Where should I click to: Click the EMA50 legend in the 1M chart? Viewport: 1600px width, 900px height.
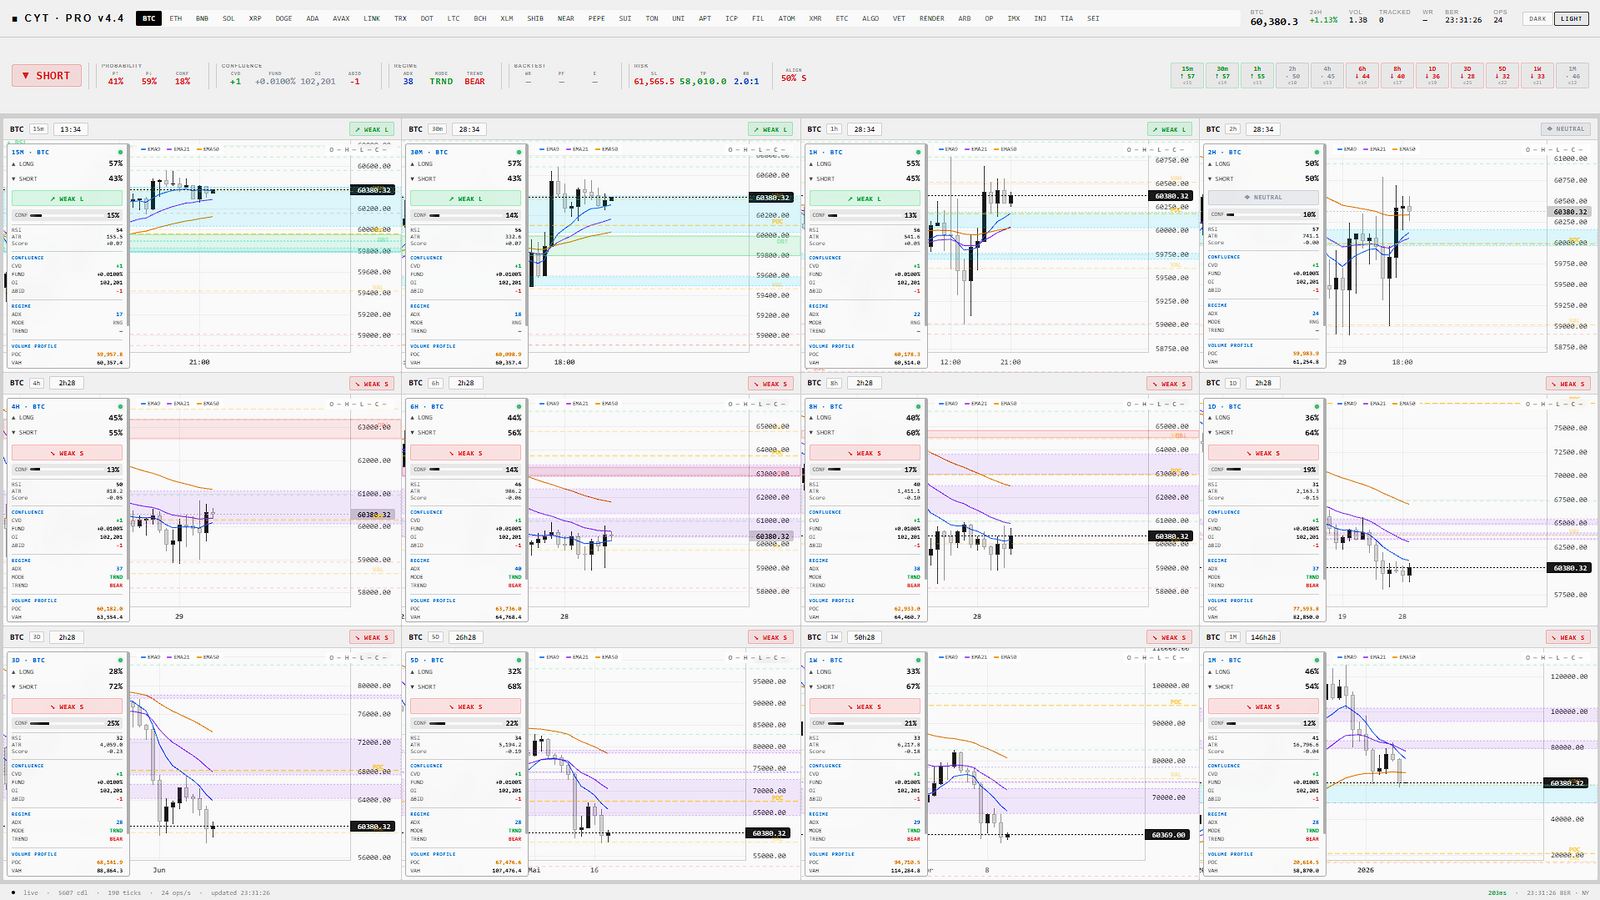point(1405,657)
